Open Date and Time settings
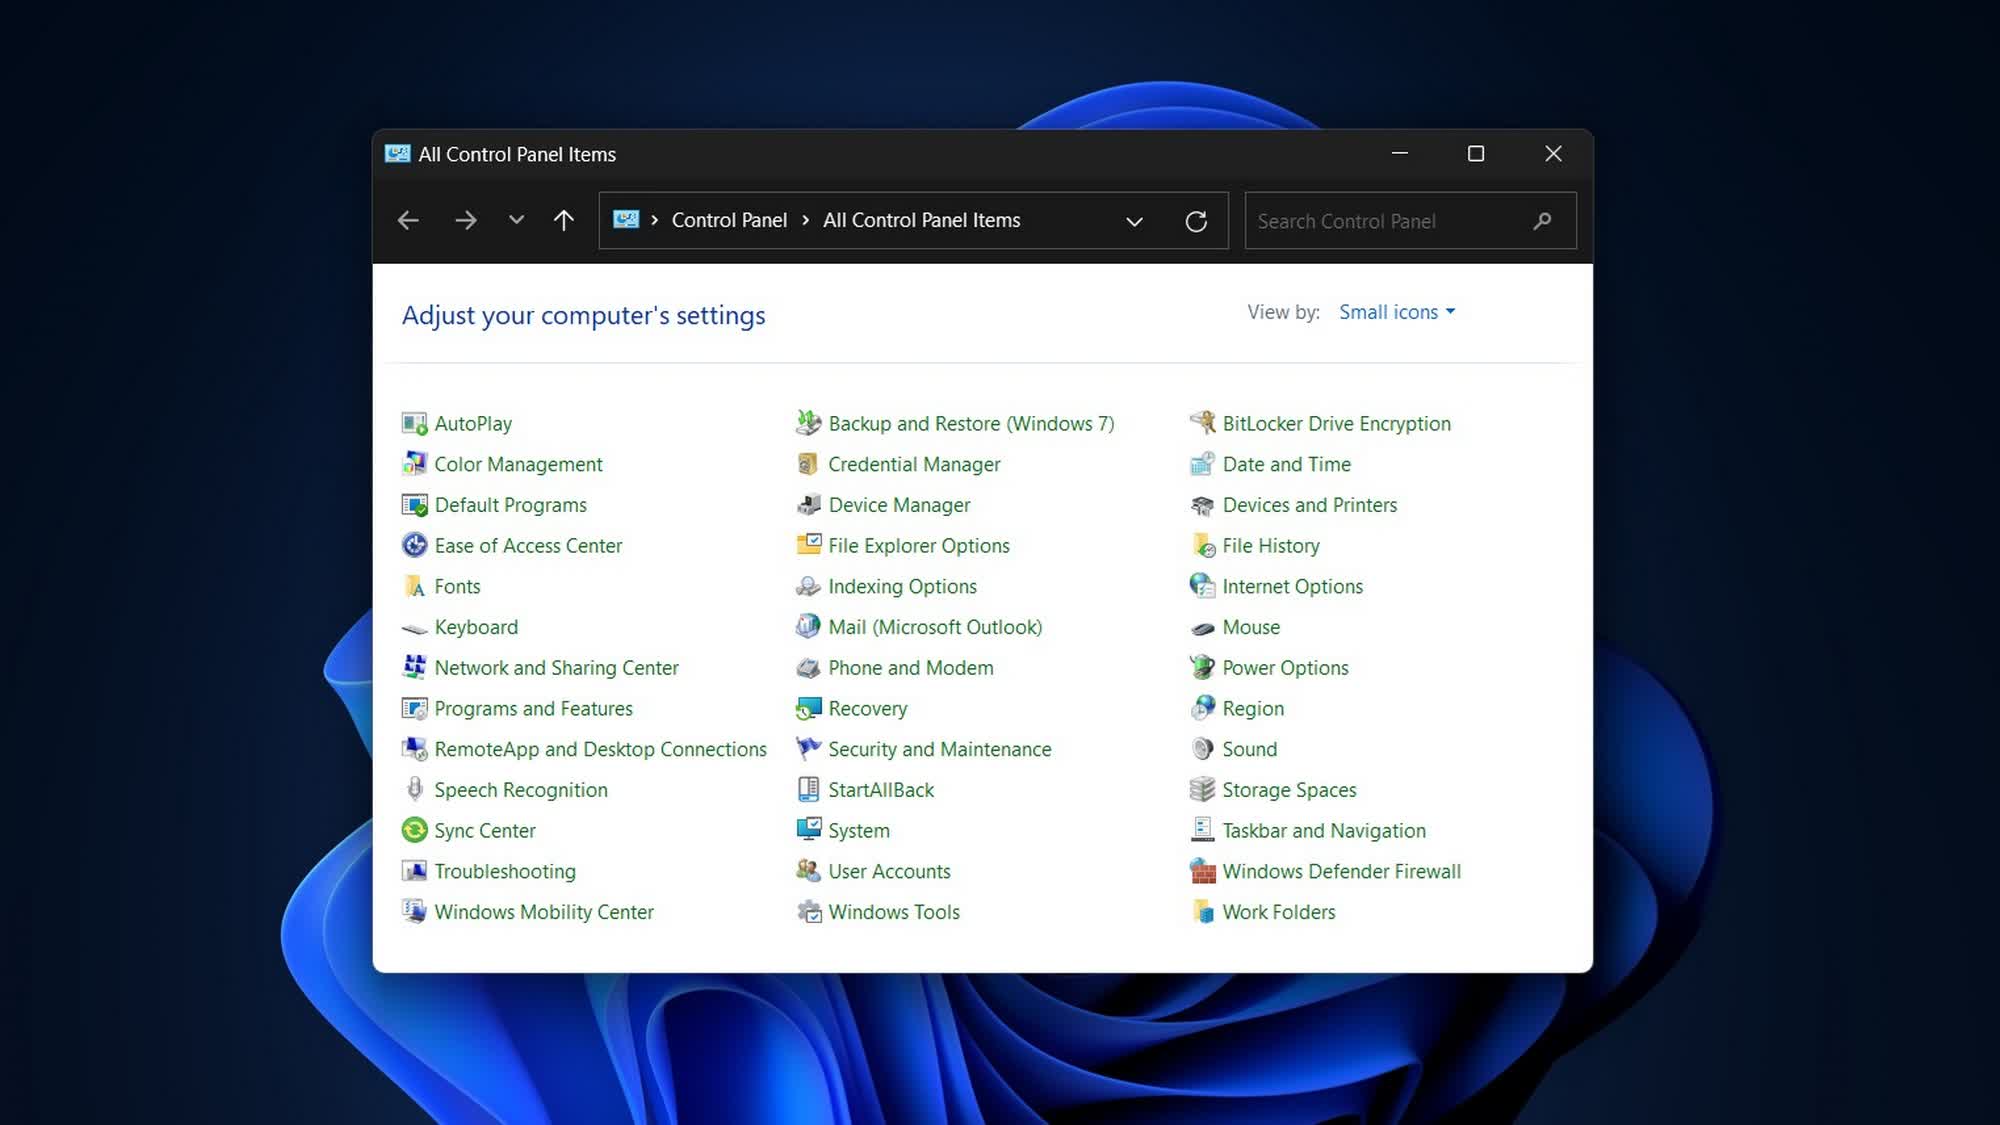The image size is (2000, 1125). pos(1287,464)
